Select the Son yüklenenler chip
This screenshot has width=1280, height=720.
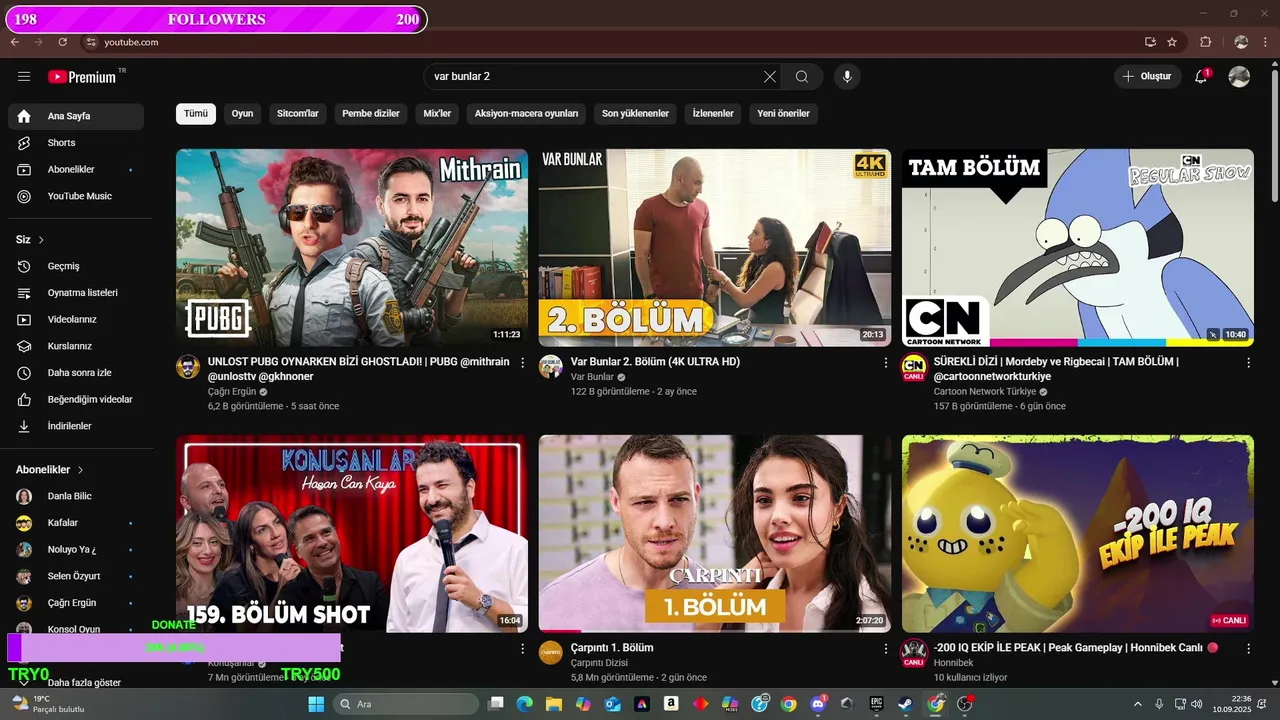click(x=635, y=114)
